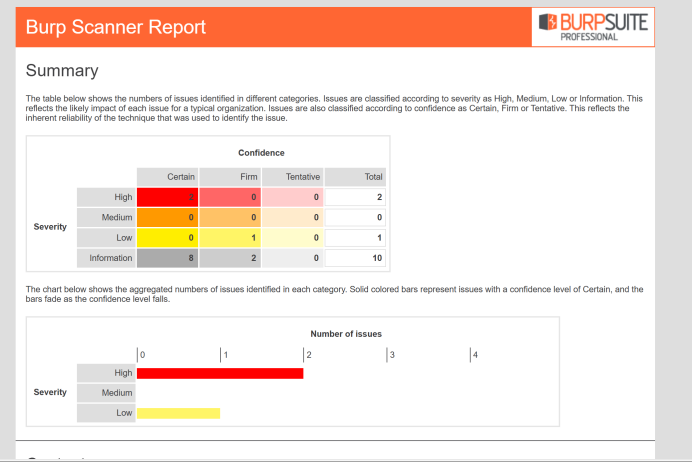Click the High Firm cell
This screenshot has height=462, width=692.
230,197
